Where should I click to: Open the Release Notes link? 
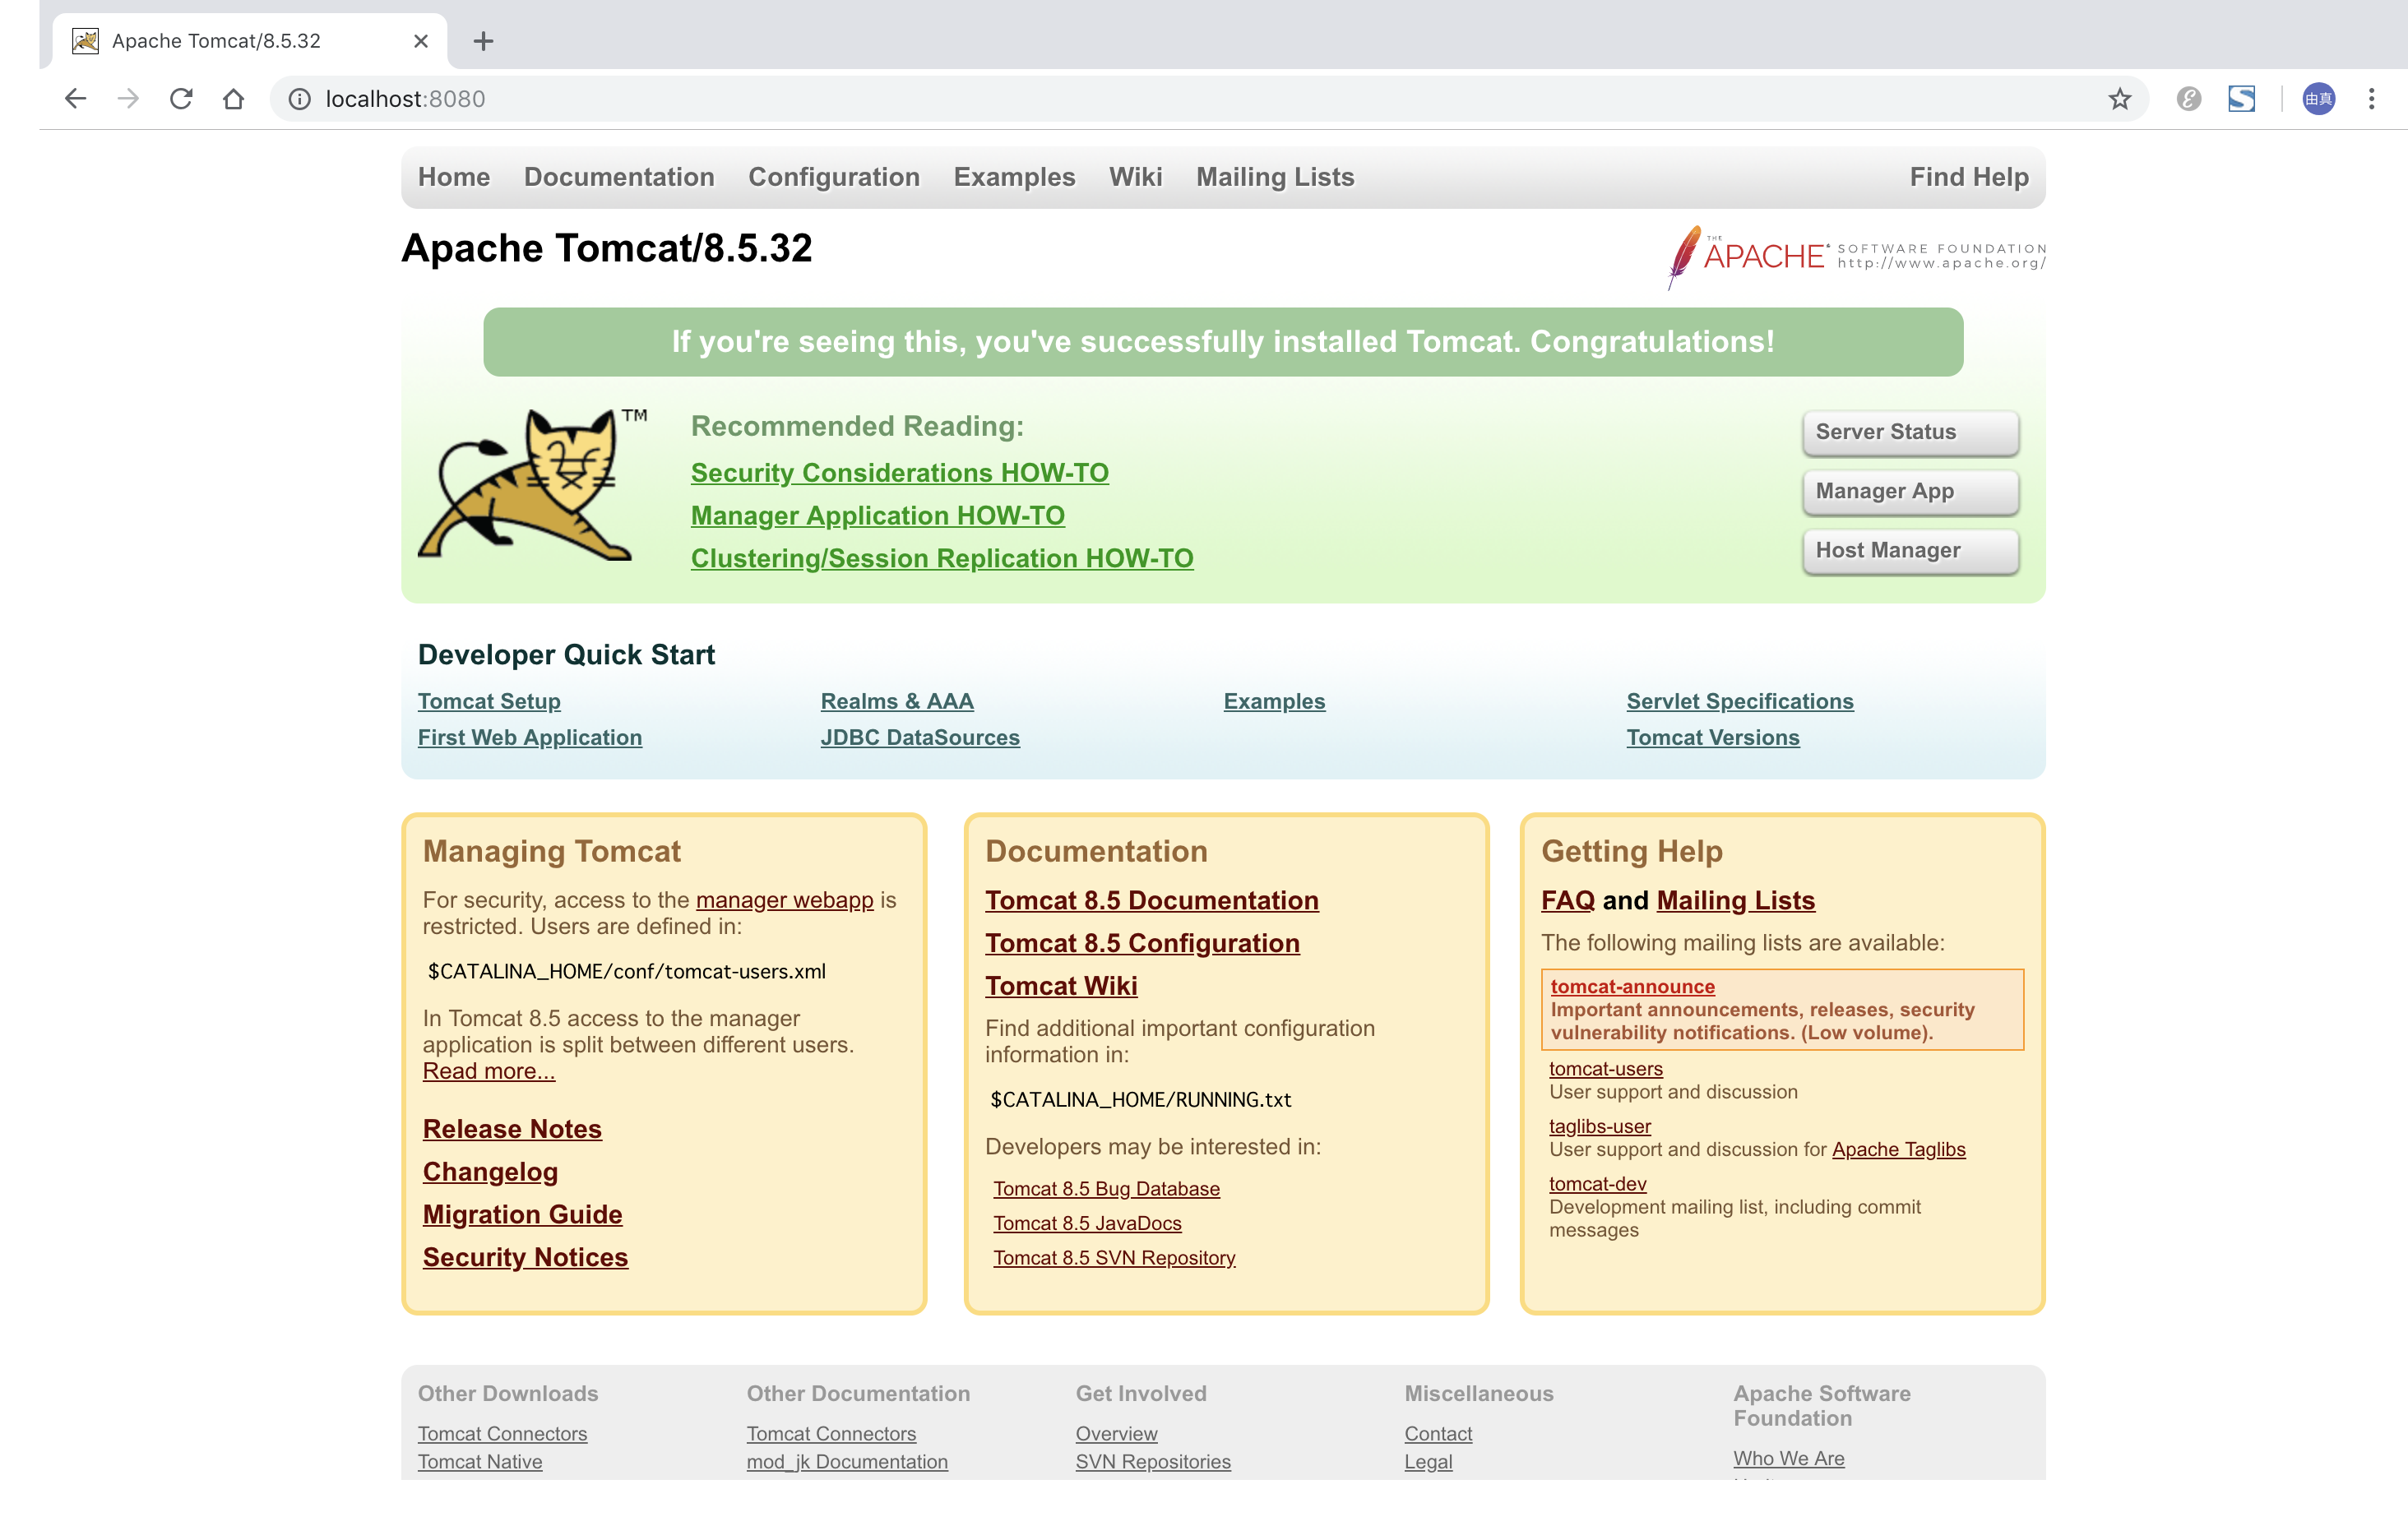[512, 1129]
